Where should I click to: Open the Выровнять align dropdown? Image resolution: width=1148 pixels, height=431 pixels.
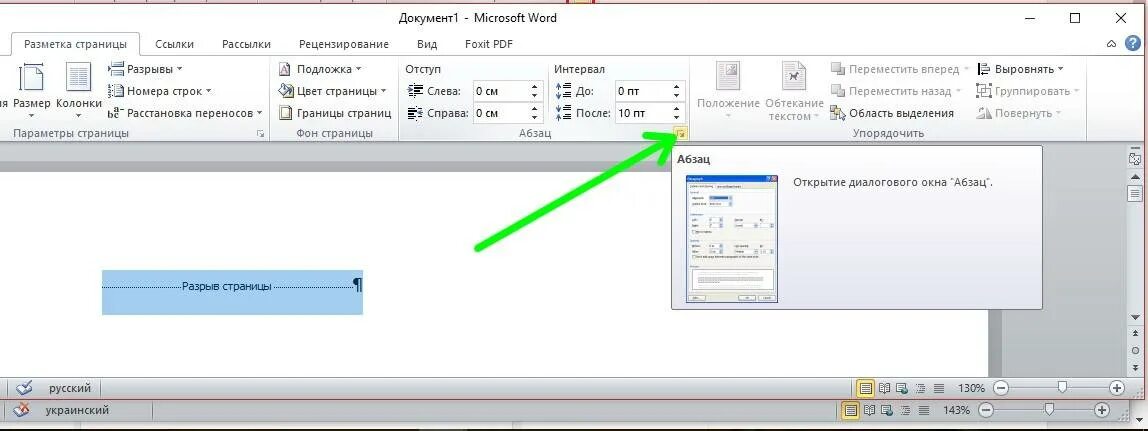1020,69
